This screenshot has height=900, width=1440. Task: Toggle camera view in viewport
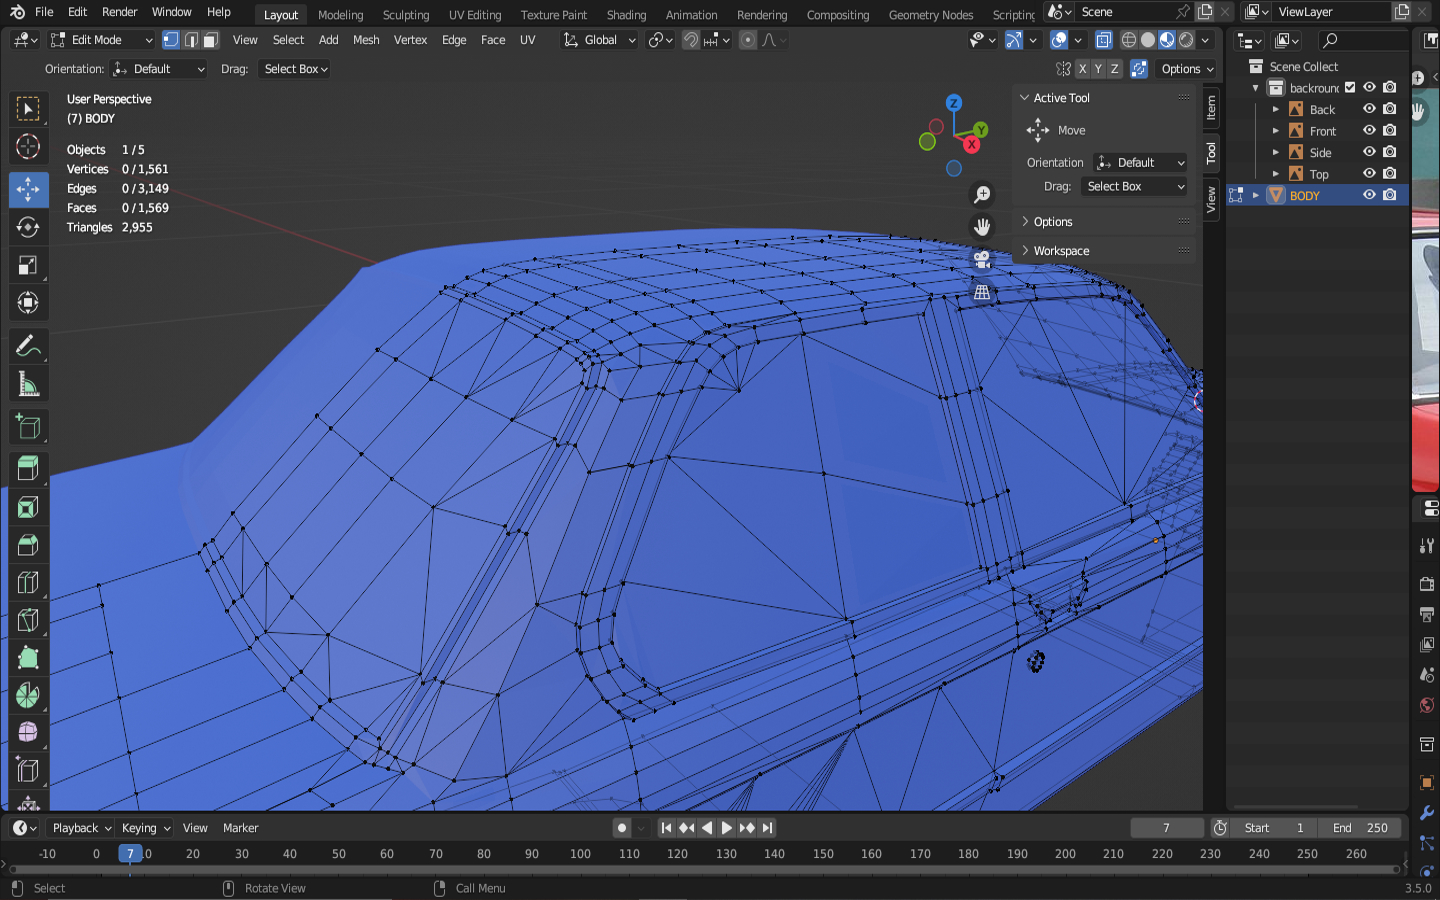point(982,260)
